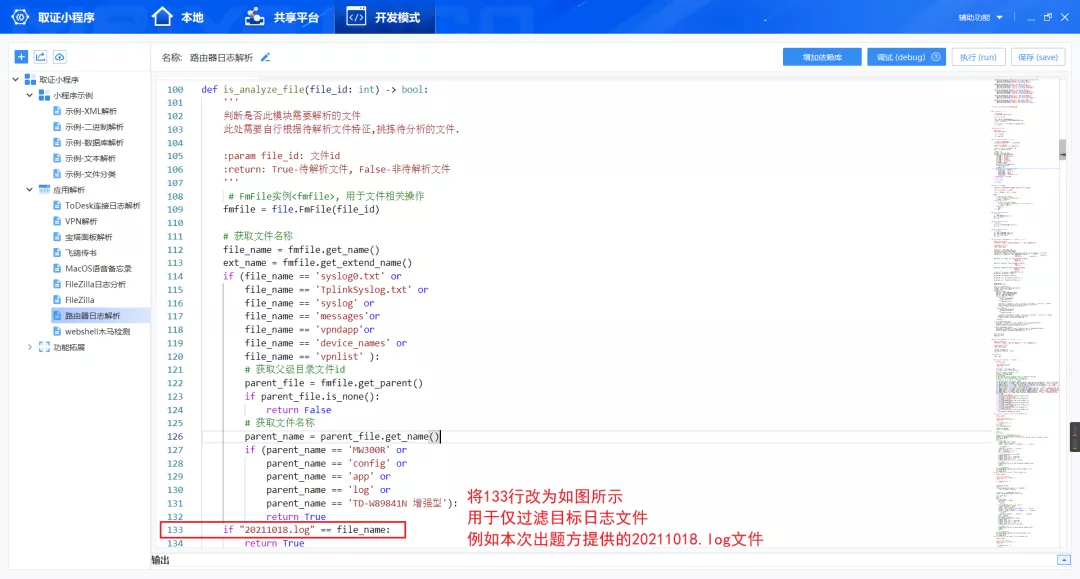Open 示例-XML解析 script
This screenshot has width=1080, height=579.
(x=91, y=111)
